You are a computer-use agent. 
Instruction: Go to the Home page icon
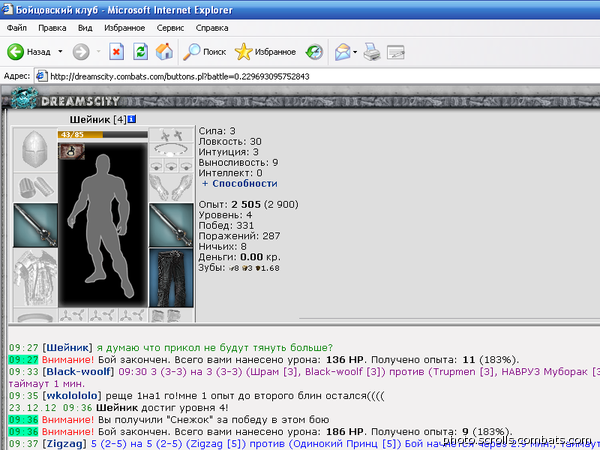164,52
